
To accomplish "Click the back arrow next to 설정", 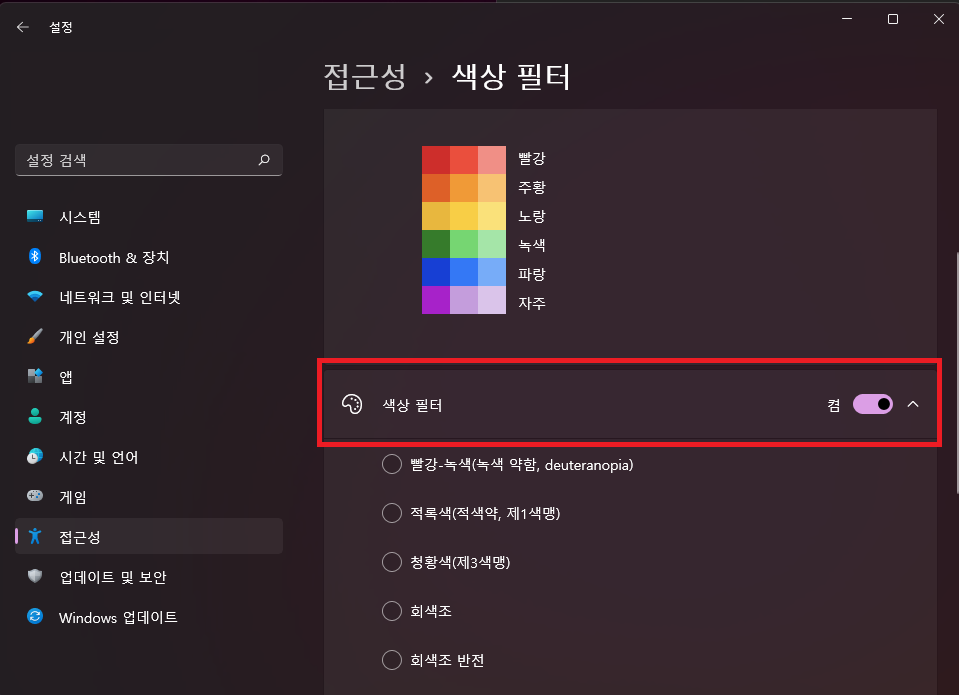I will pos(23,27).
